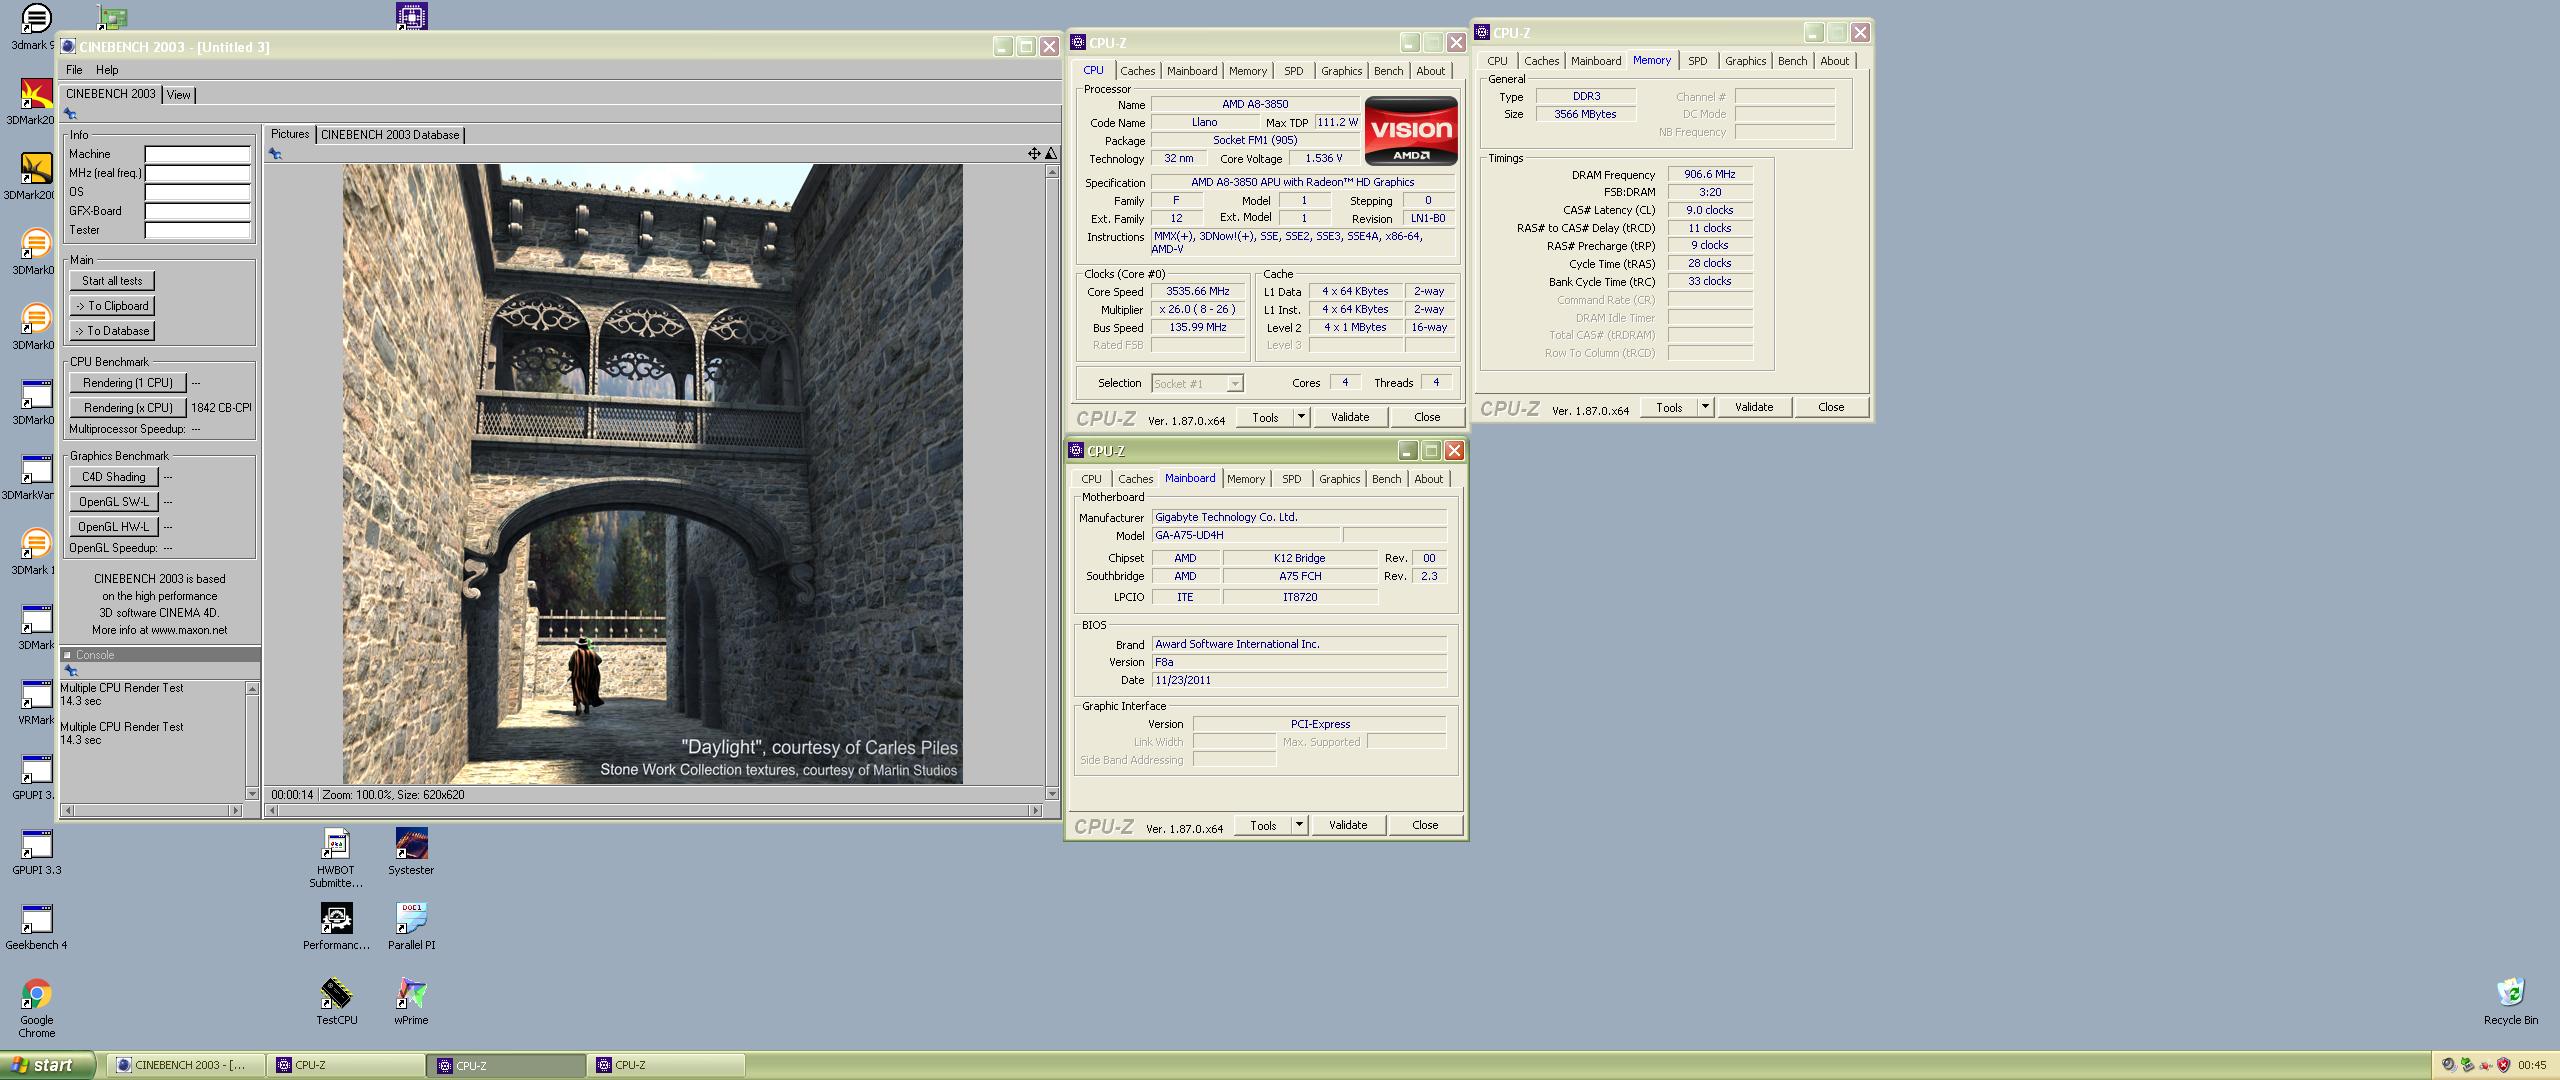Open Graphics tab in Mainboard CPU-Z window
The width and height of the screenshot is (2560, 1080).
[x=1339, y=479]
